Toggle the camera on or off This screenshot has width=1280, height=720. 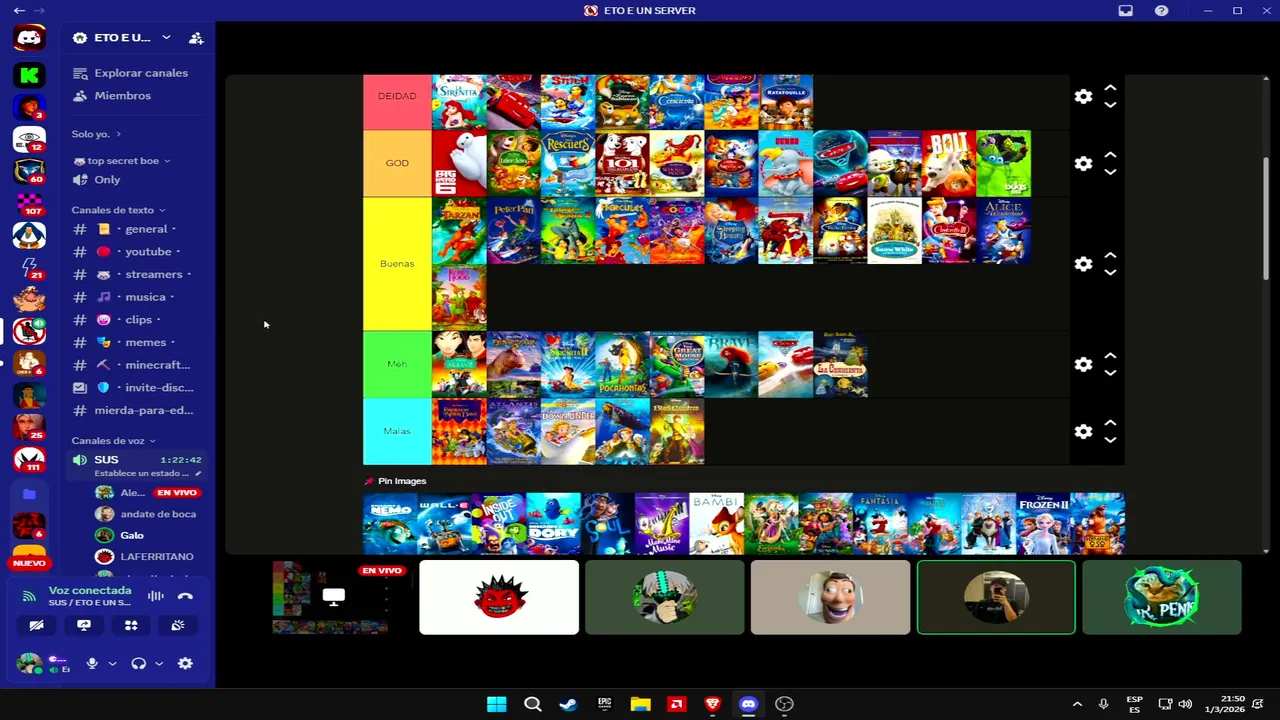pos(36,625)
